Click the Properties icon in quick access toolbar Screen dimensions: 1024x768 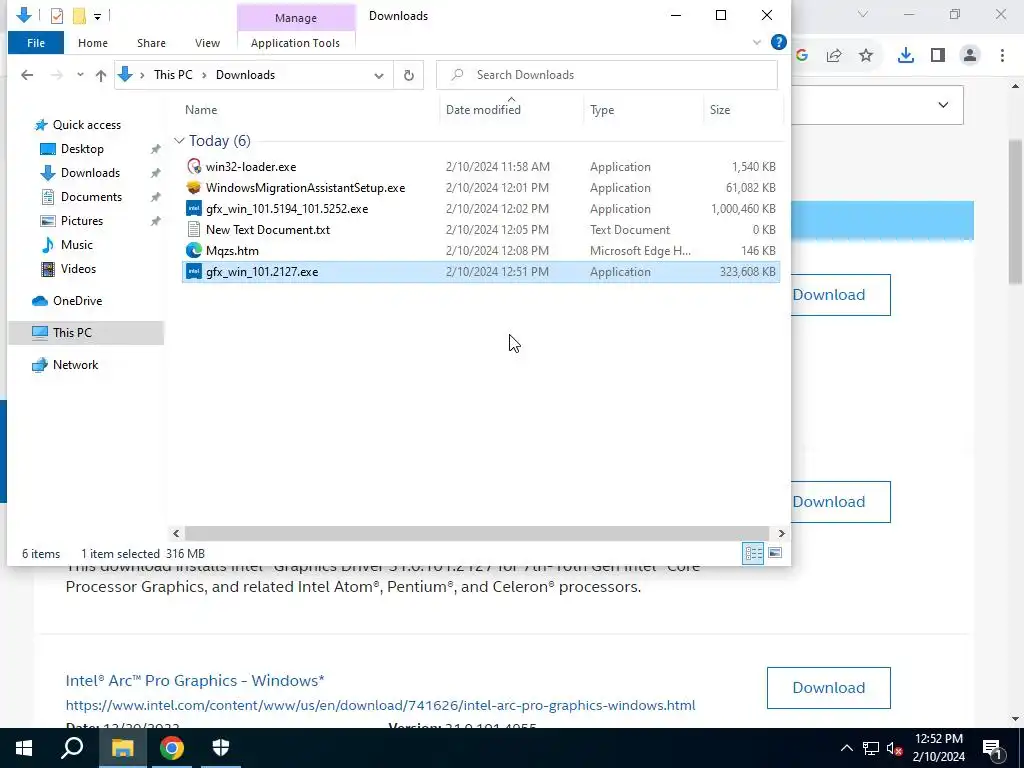57,15
